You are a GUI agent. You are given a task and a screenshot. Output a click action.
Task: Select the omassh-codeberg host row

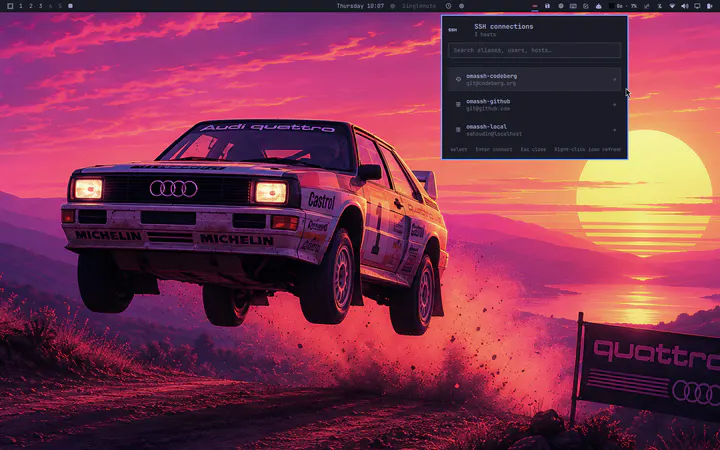534,79
